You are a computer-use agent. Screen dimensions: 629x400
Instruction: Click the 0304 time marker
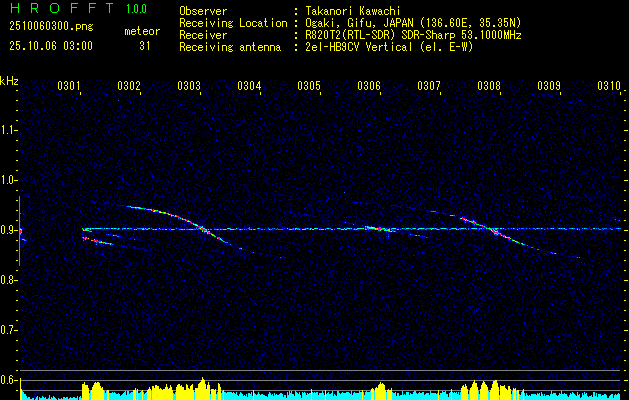(x=249, y=85)
